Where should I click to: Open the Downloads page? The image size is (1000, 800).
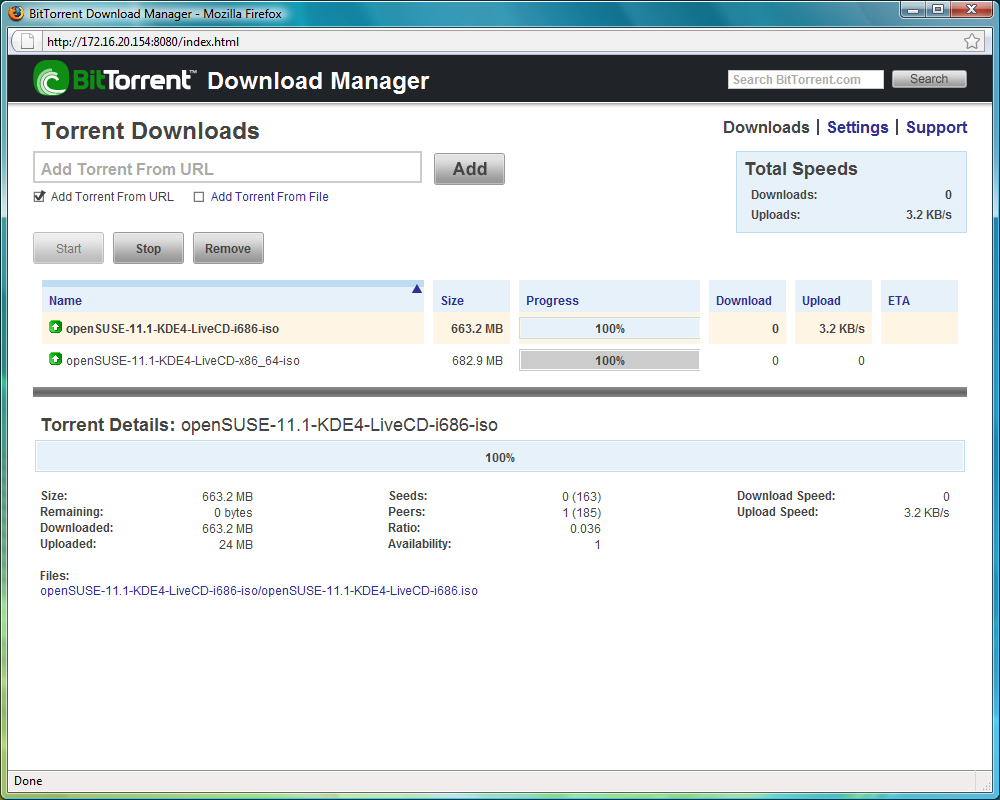click(766, 128)
